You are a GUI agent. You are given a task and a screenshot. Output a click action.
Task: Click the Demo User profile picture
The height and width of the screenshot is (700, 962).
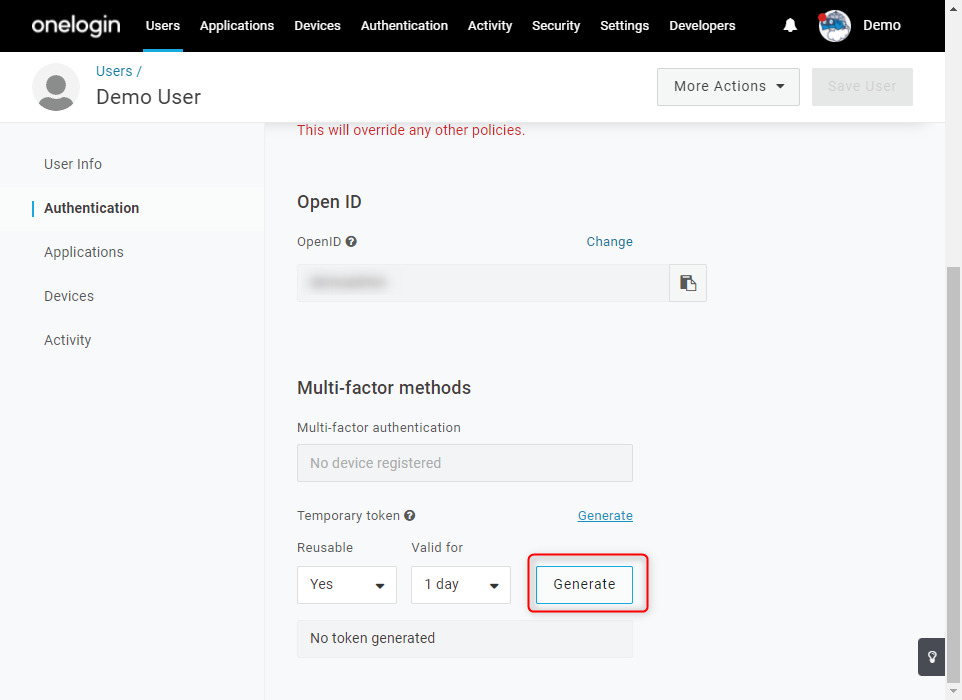(x=56, y=87)
